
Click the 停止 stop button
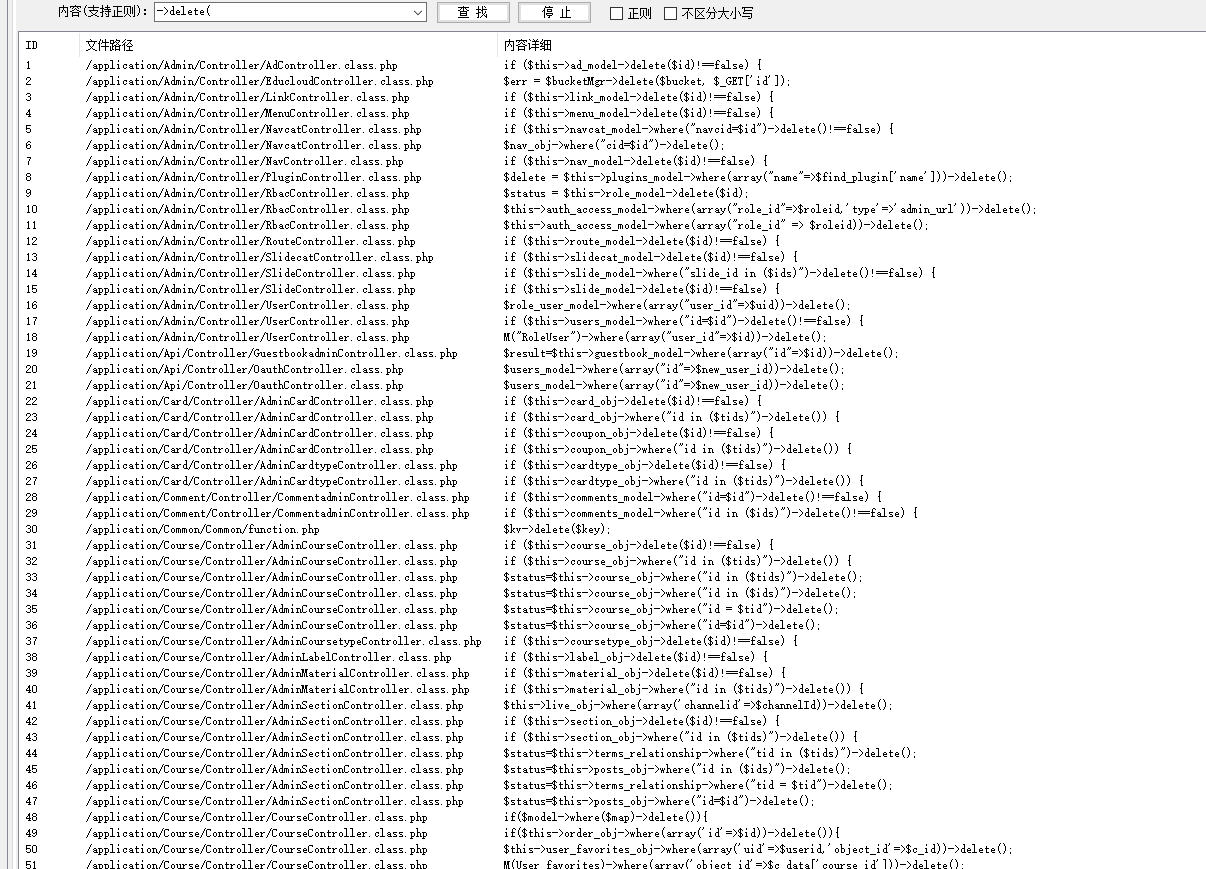click(556, 13)
